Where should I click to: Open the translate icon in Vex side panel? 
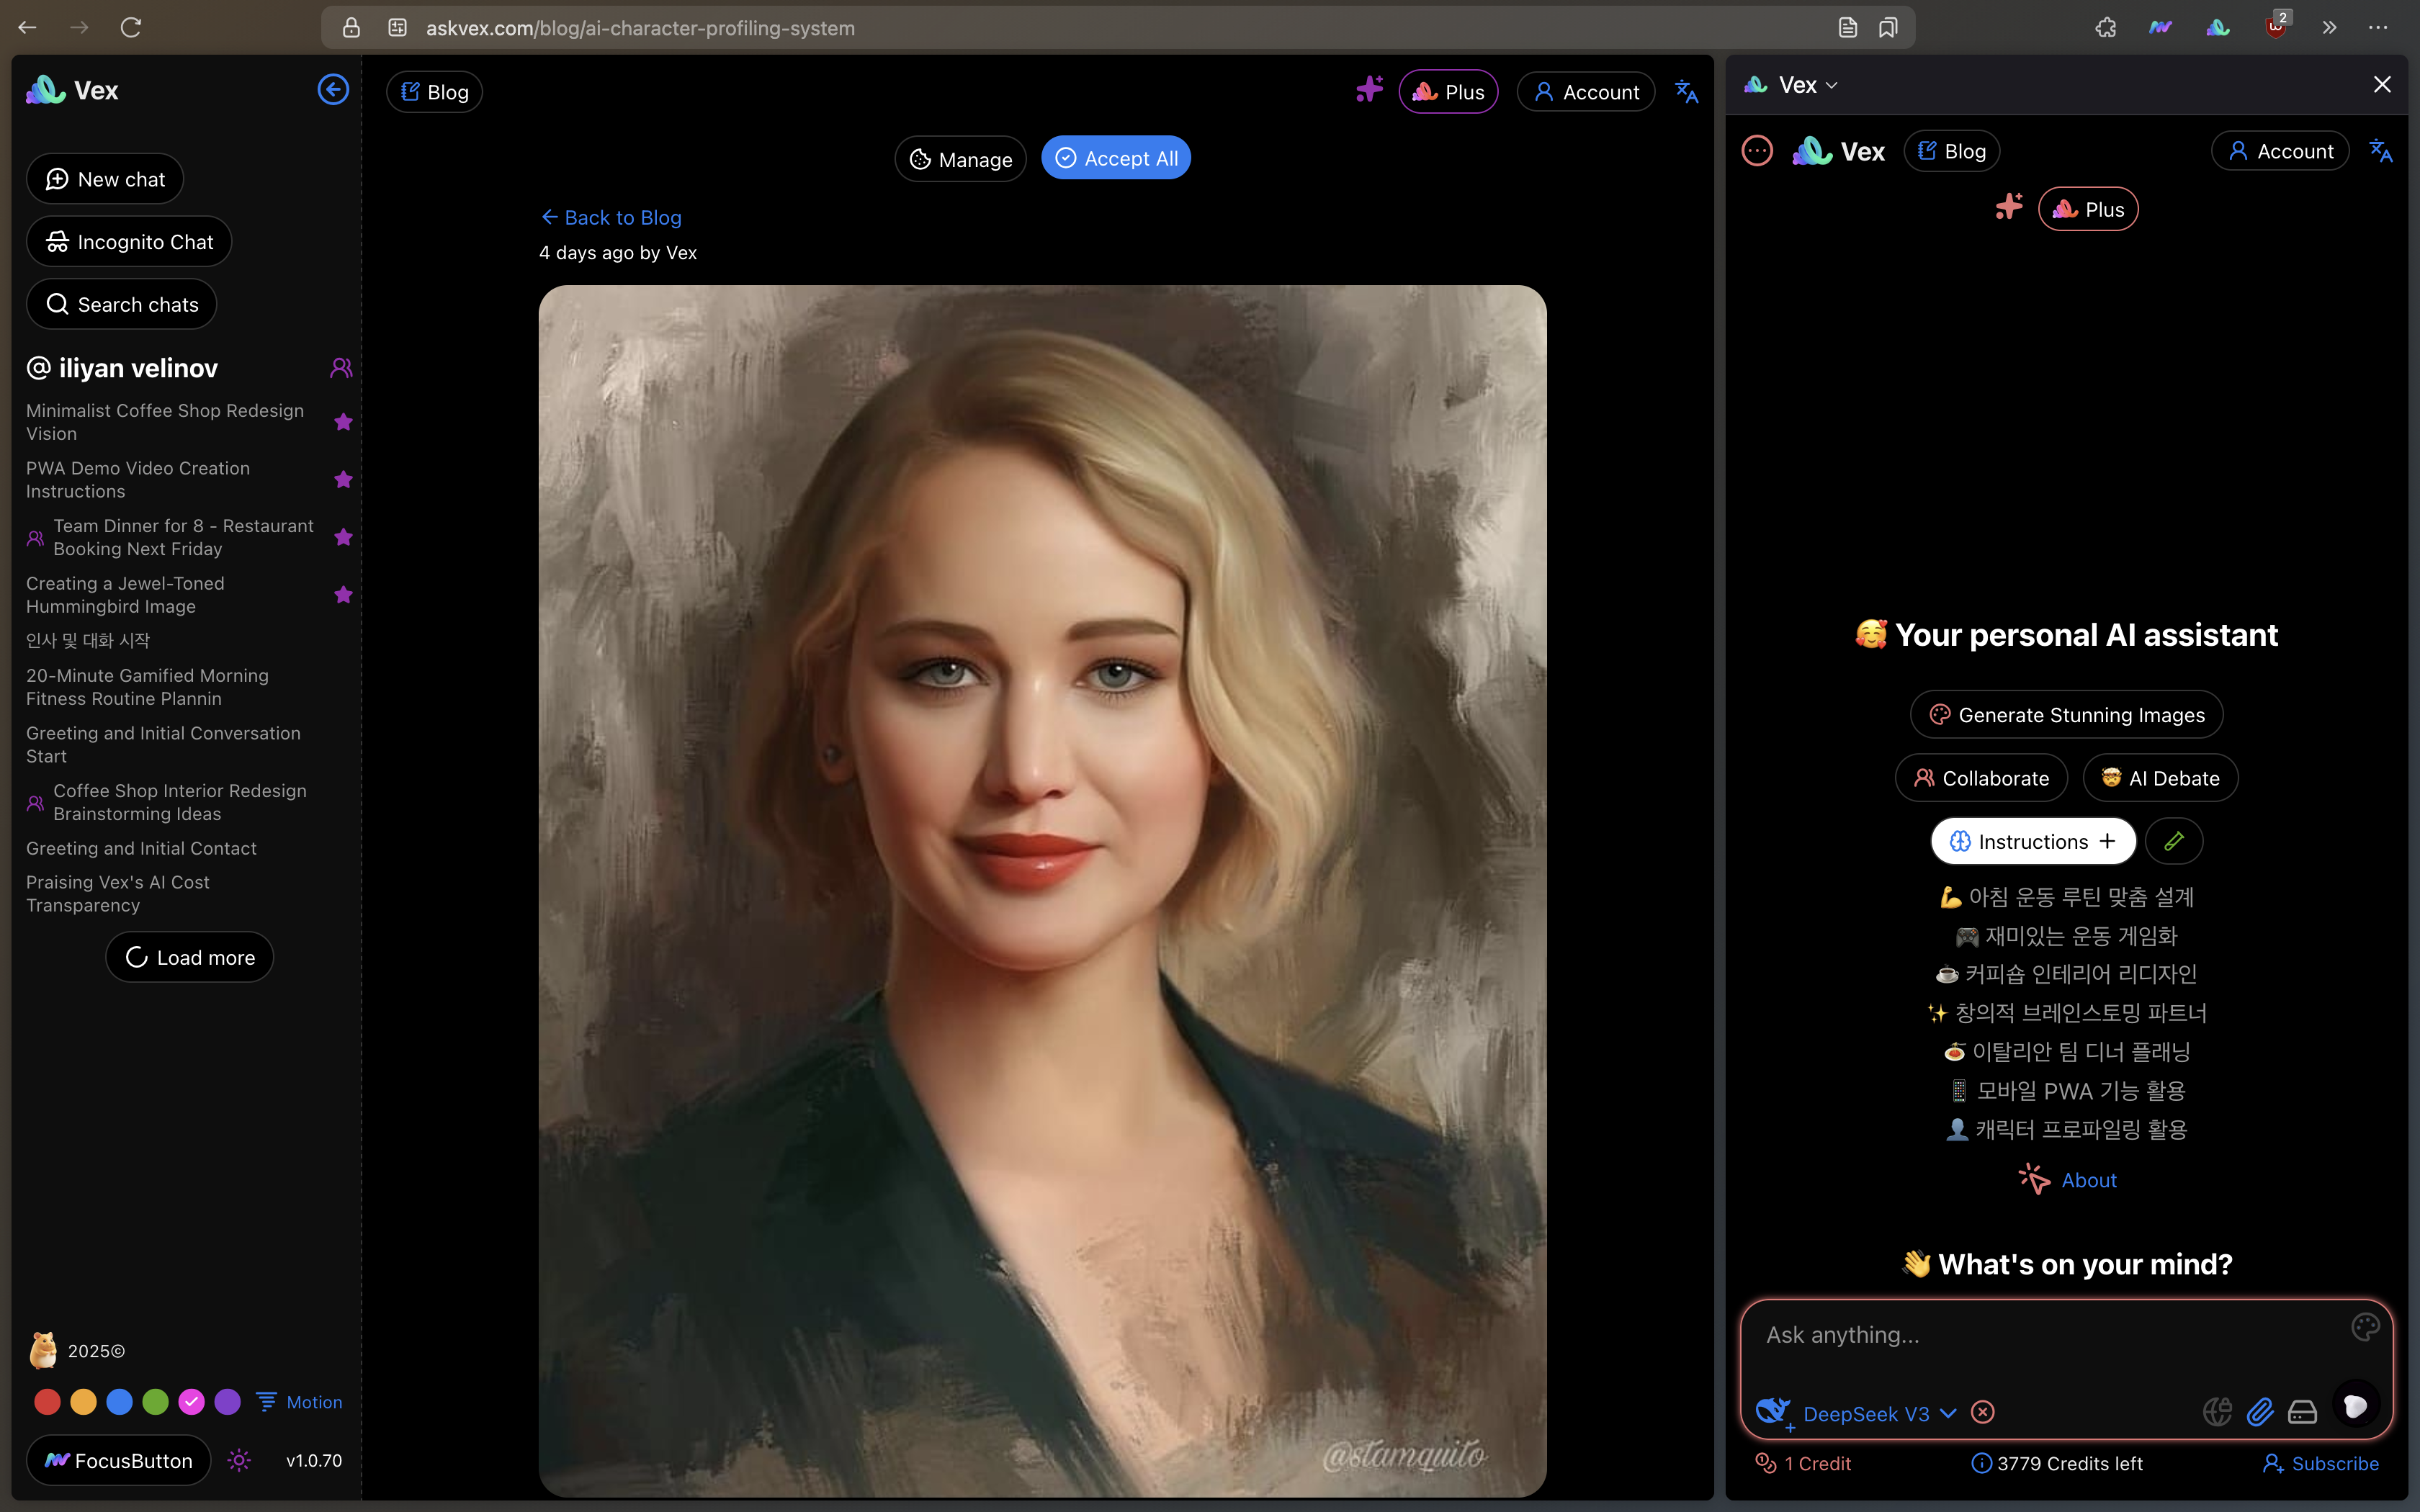2381,151
